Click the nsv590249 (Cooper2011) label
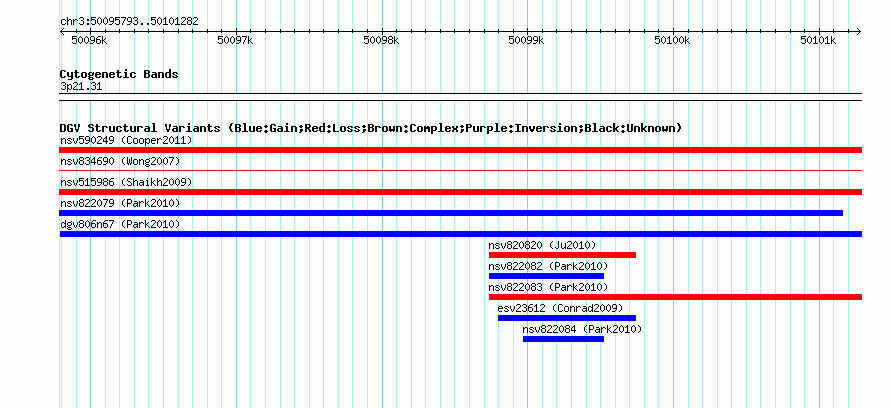The width and height of the screenshot is (890, 408). (126, 140)
